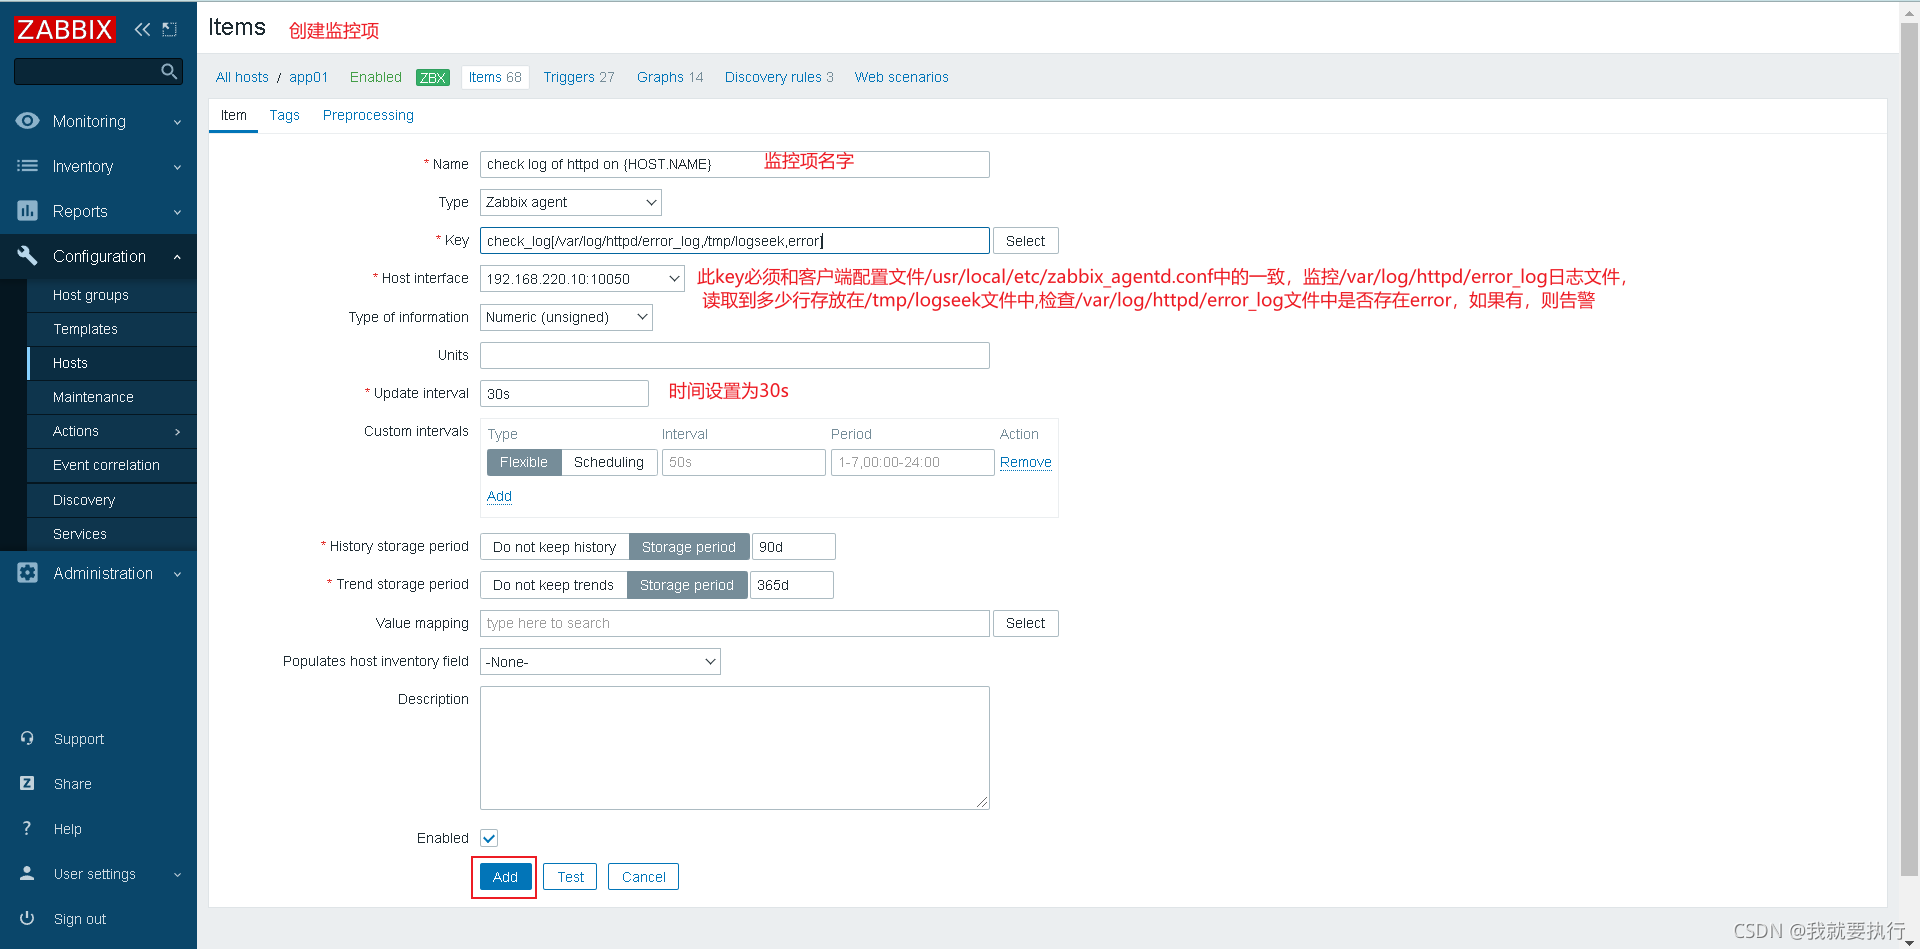The image size is (1920, 949).
Task: Choose Trend Storage period option
Action: pos(687,585)
